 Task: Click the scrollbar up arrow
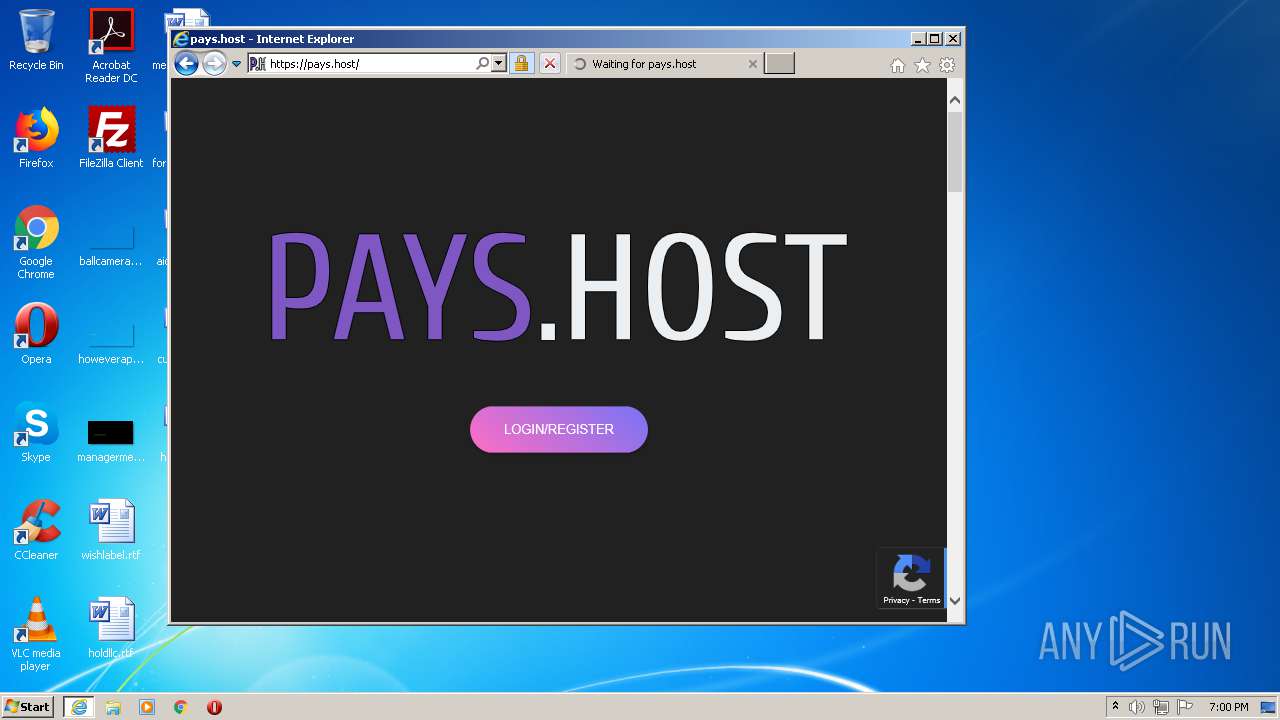coord(955,100)
